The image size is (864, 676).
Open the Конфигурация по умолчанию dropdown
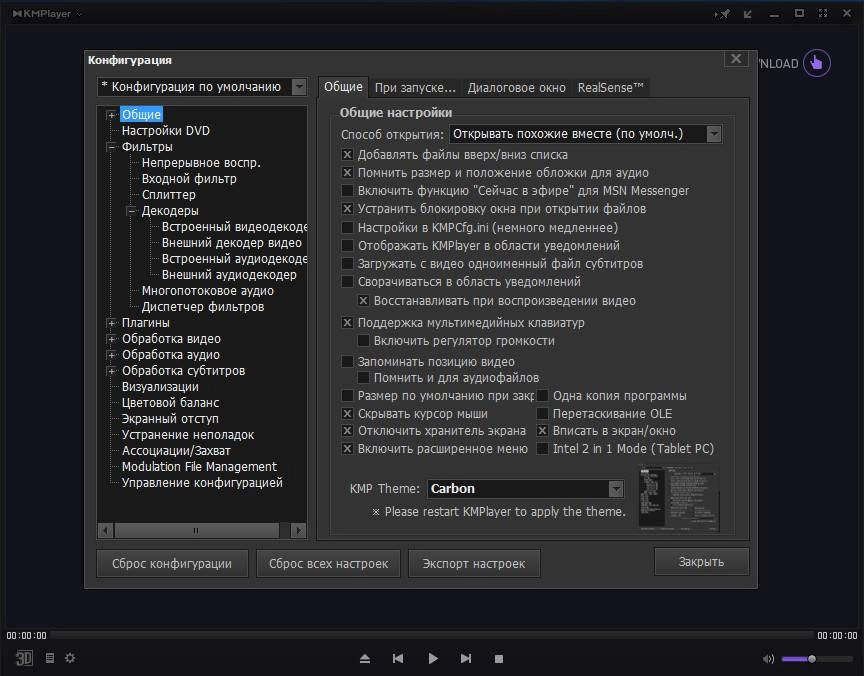point(299,86)
